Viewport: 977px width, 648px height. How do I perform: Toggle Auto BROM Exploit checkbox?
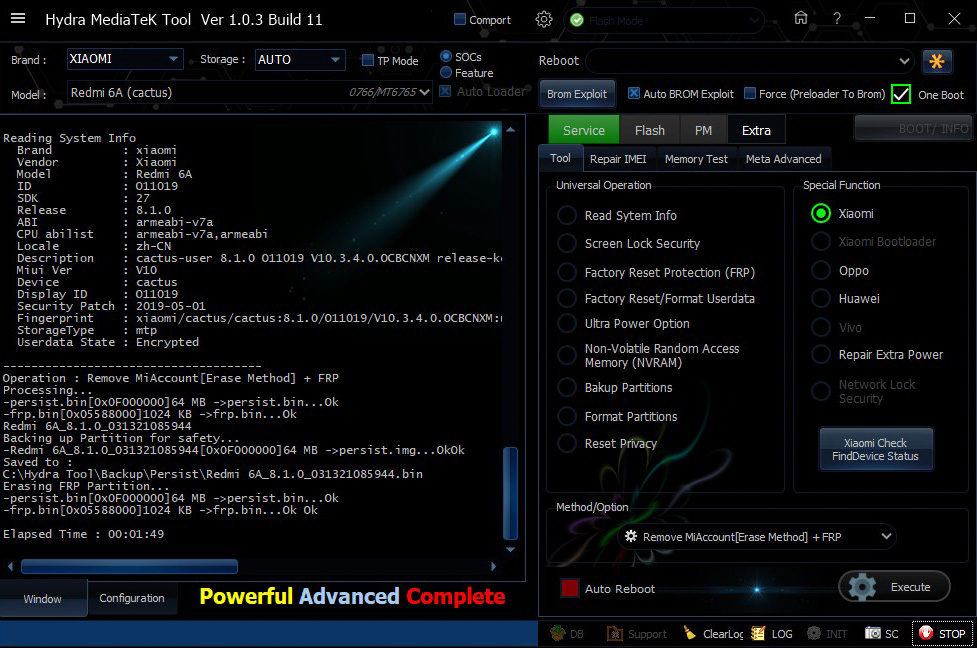point(634,94)
